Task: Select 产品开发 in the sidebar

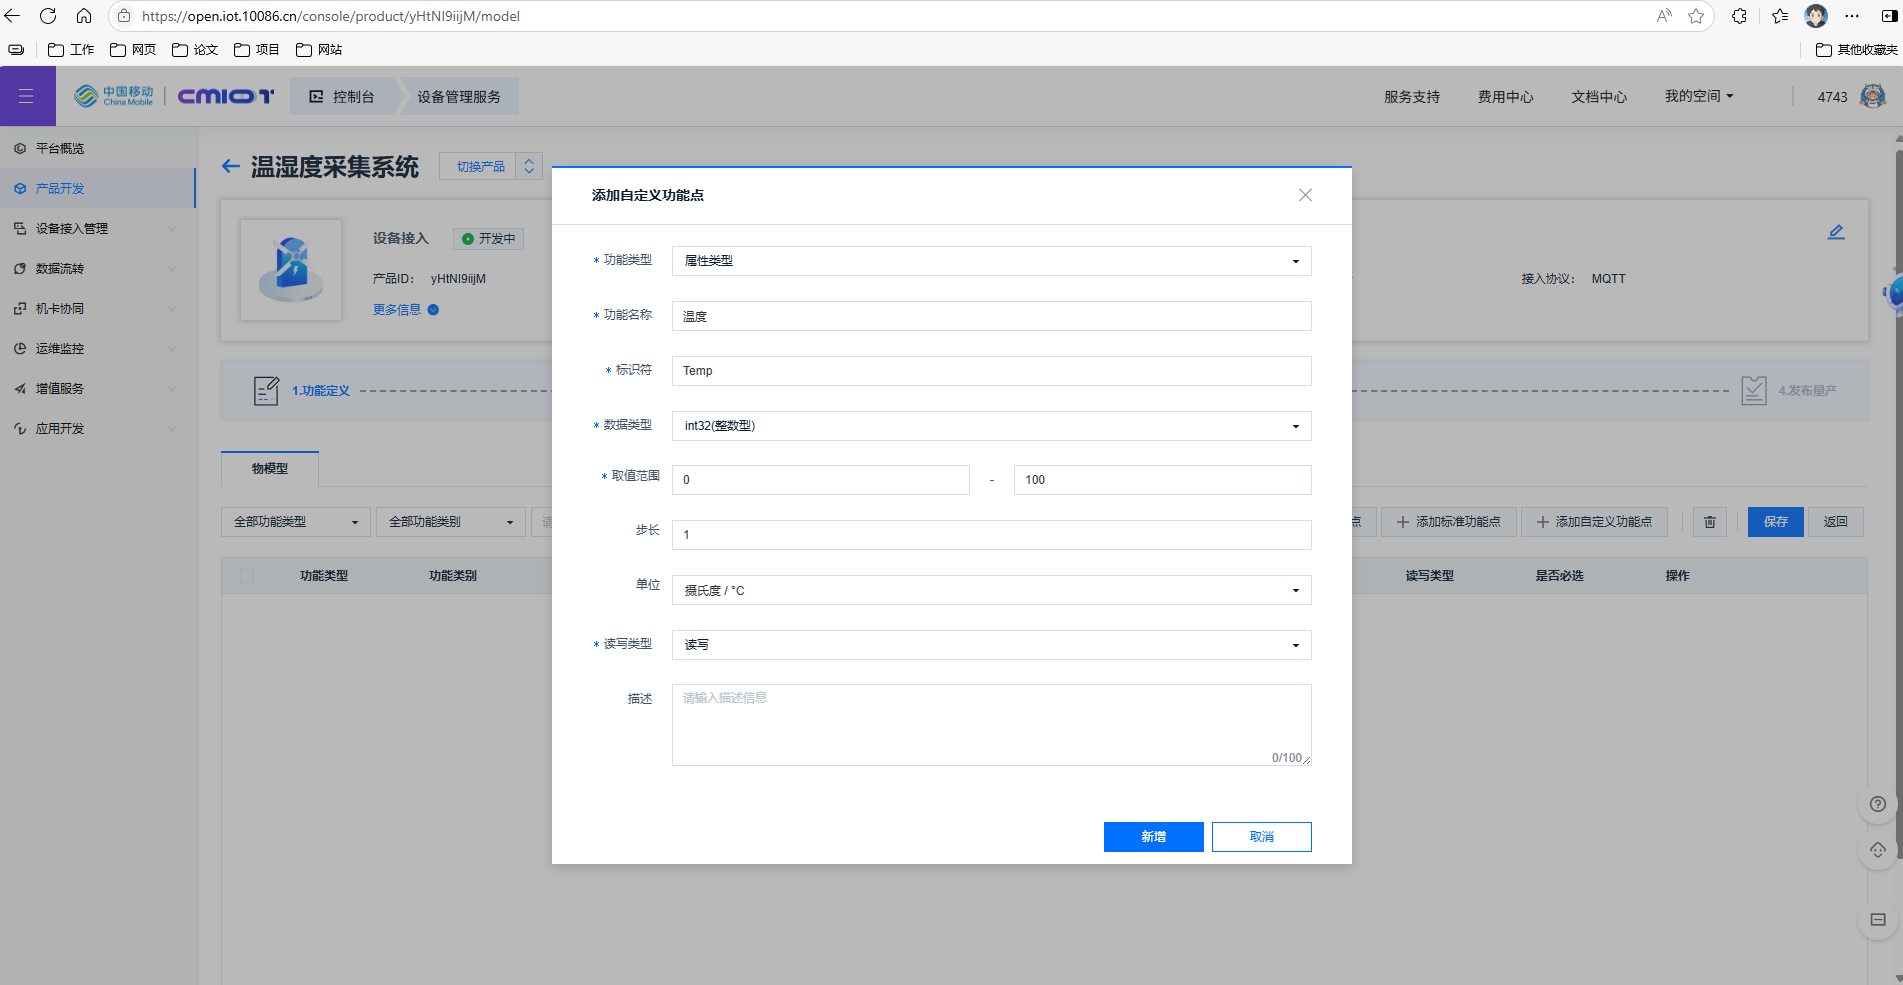Action: tap(60, 188)
